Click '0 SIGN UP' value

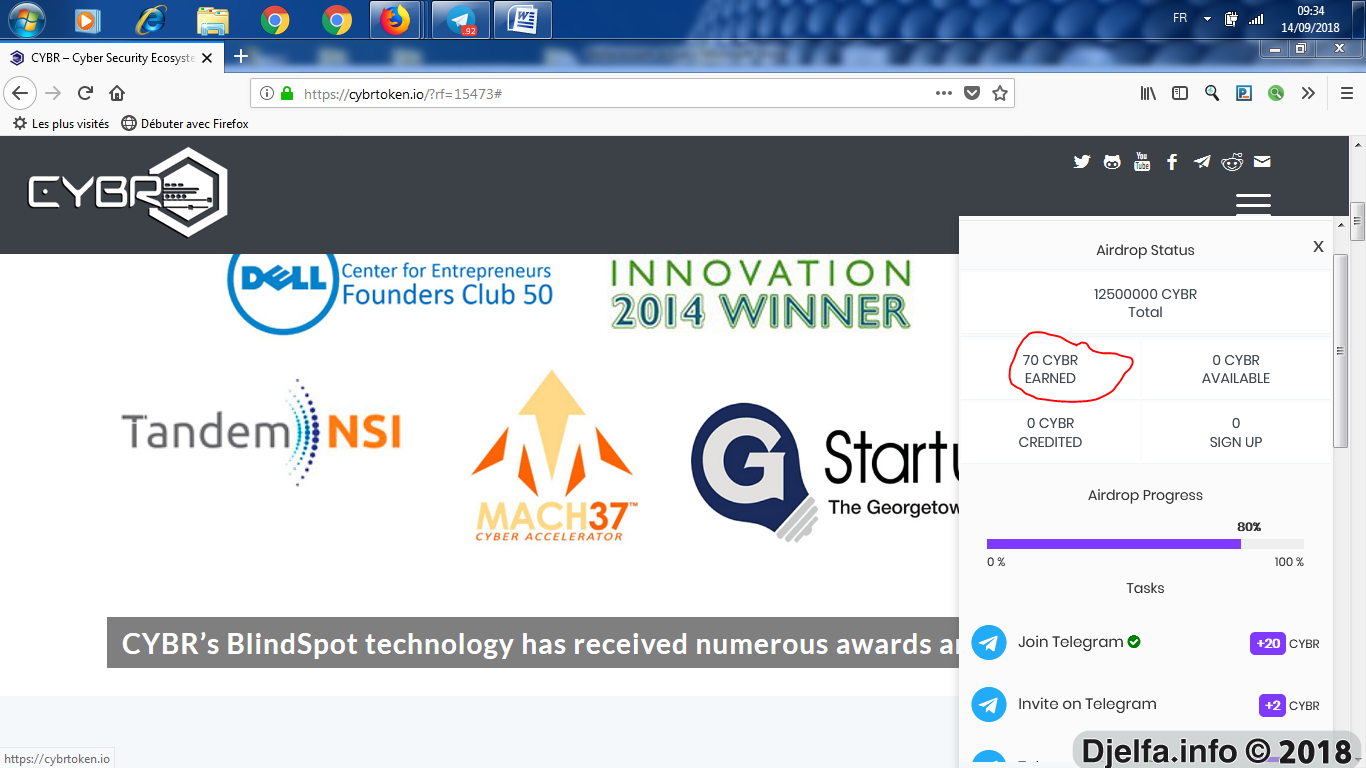click(1236, 433)
